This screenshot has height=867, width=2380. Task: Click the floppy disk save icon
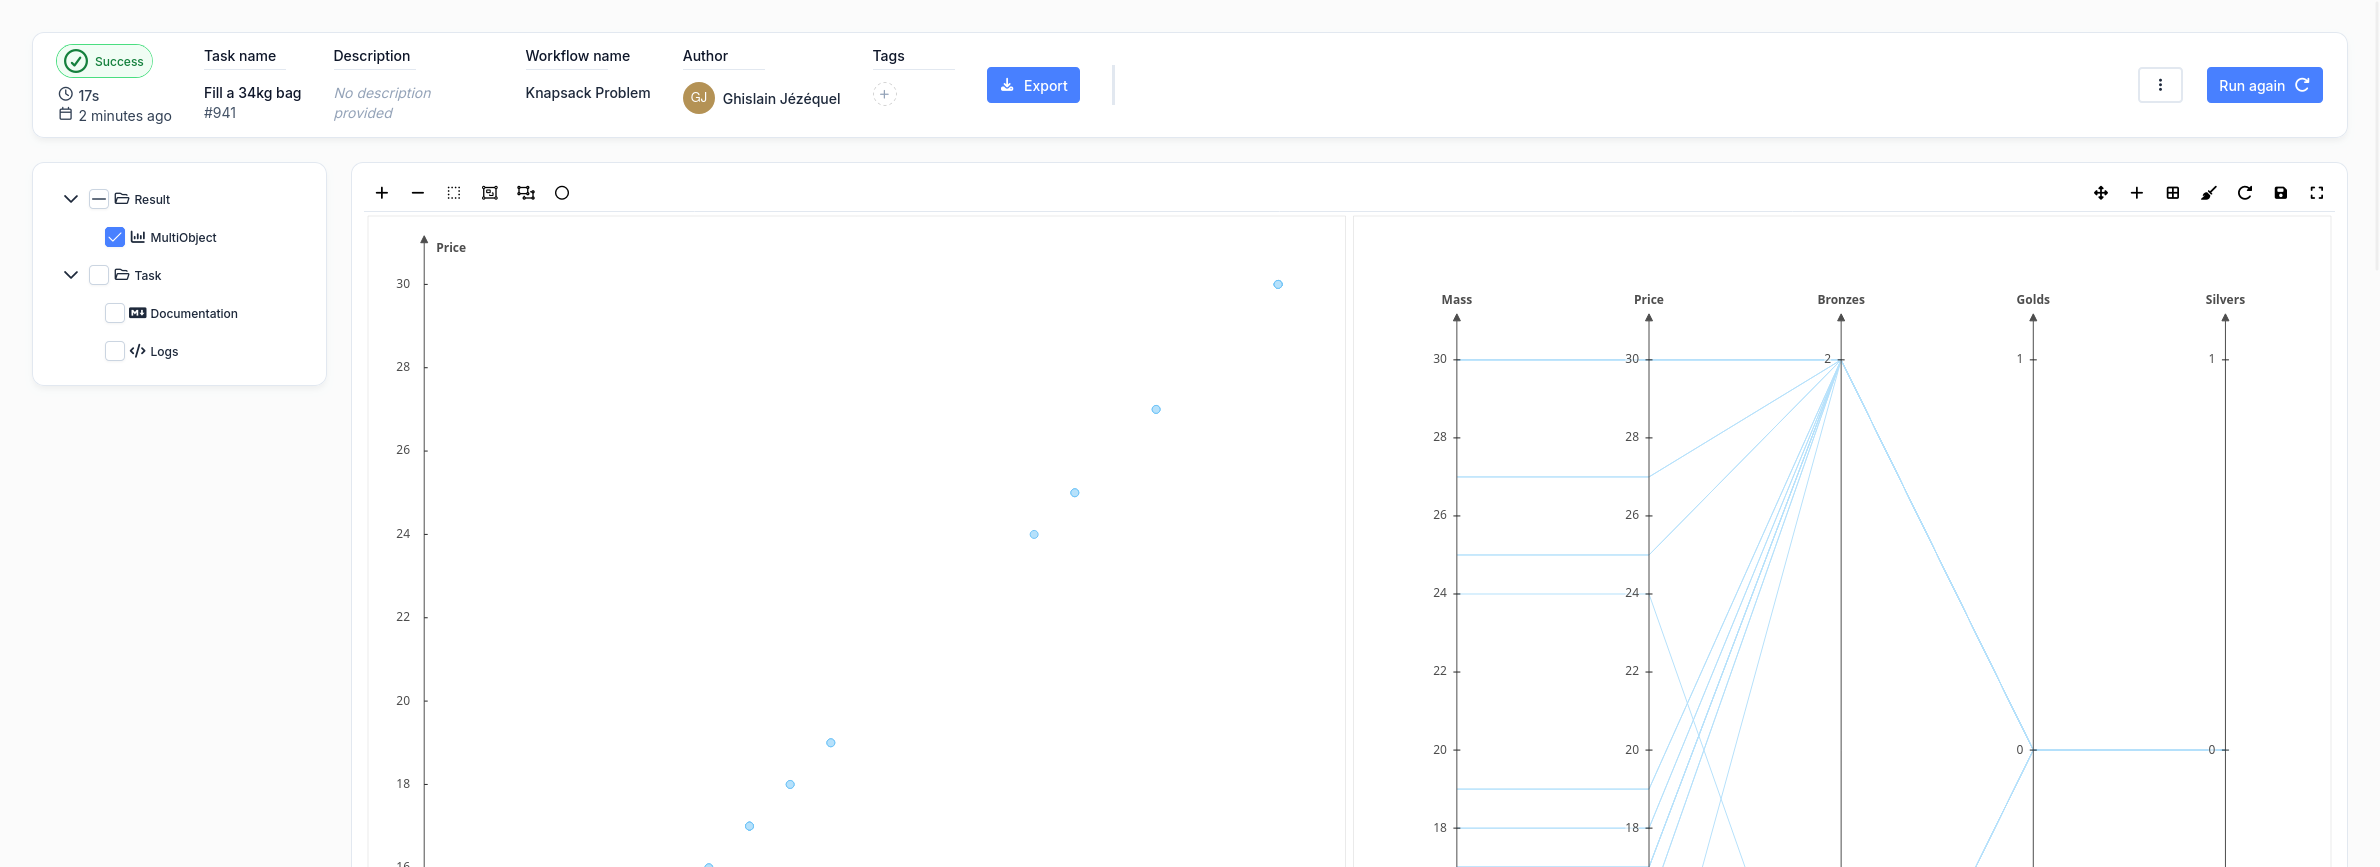pos(2281,193)
